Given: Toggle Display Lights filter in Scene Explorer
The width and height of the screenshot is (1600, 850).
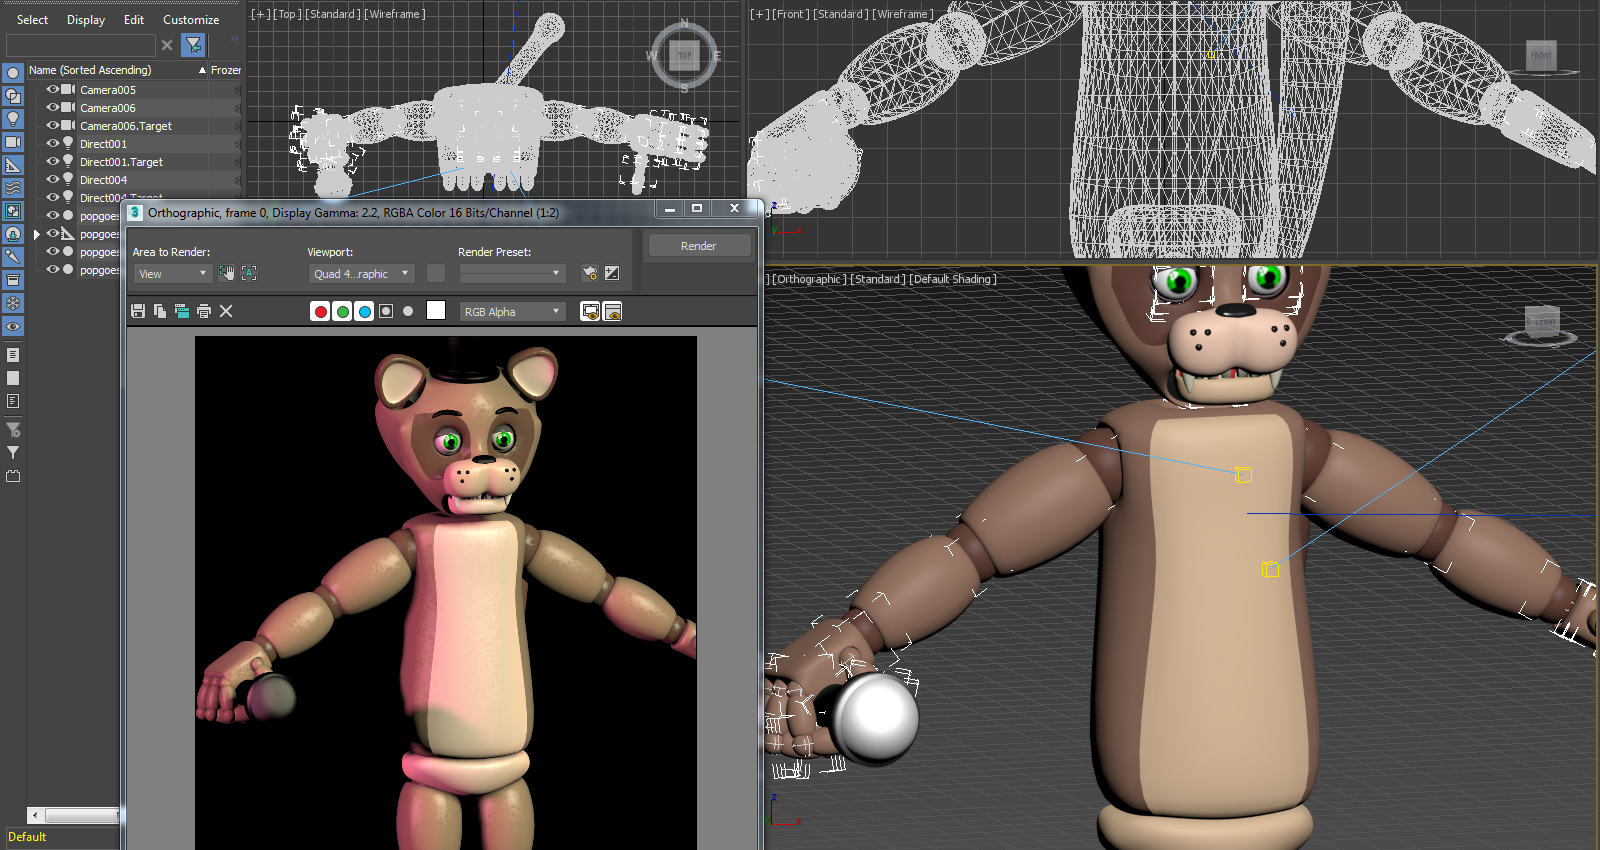Looking at the screenshot, I should [x=13, y=119].
